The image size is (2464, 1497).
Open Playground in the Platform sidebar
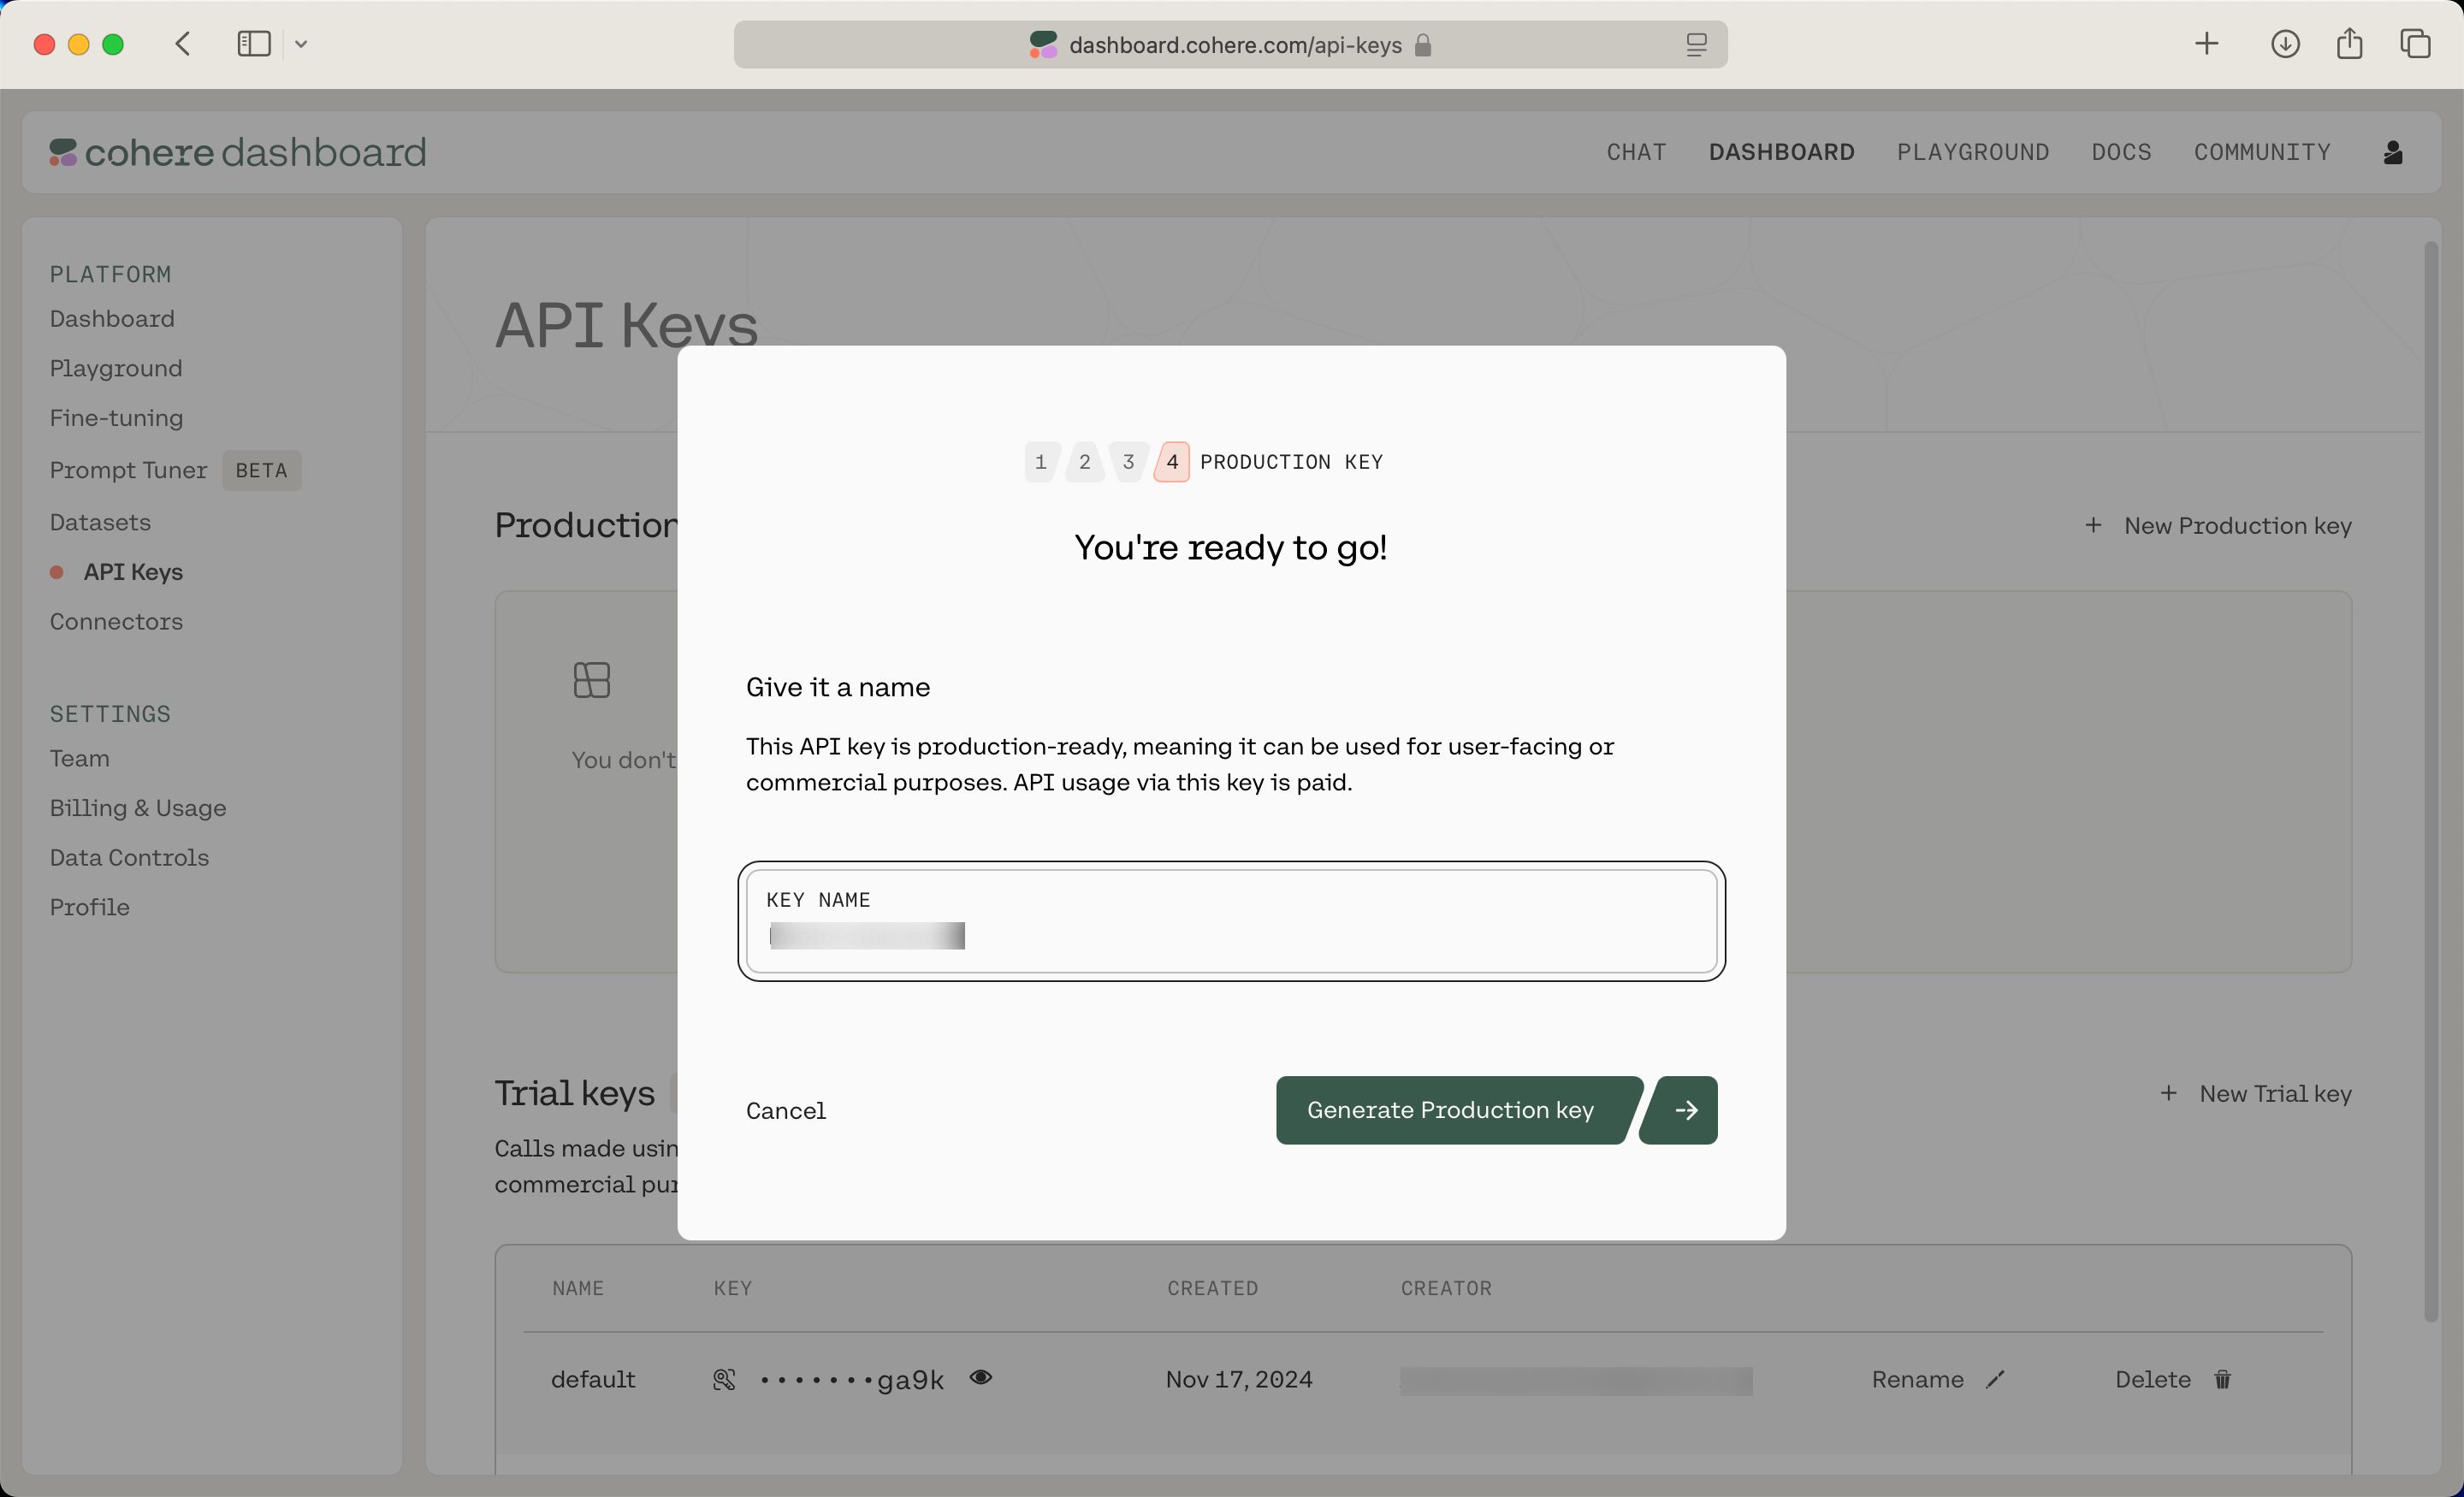point(116,369)
